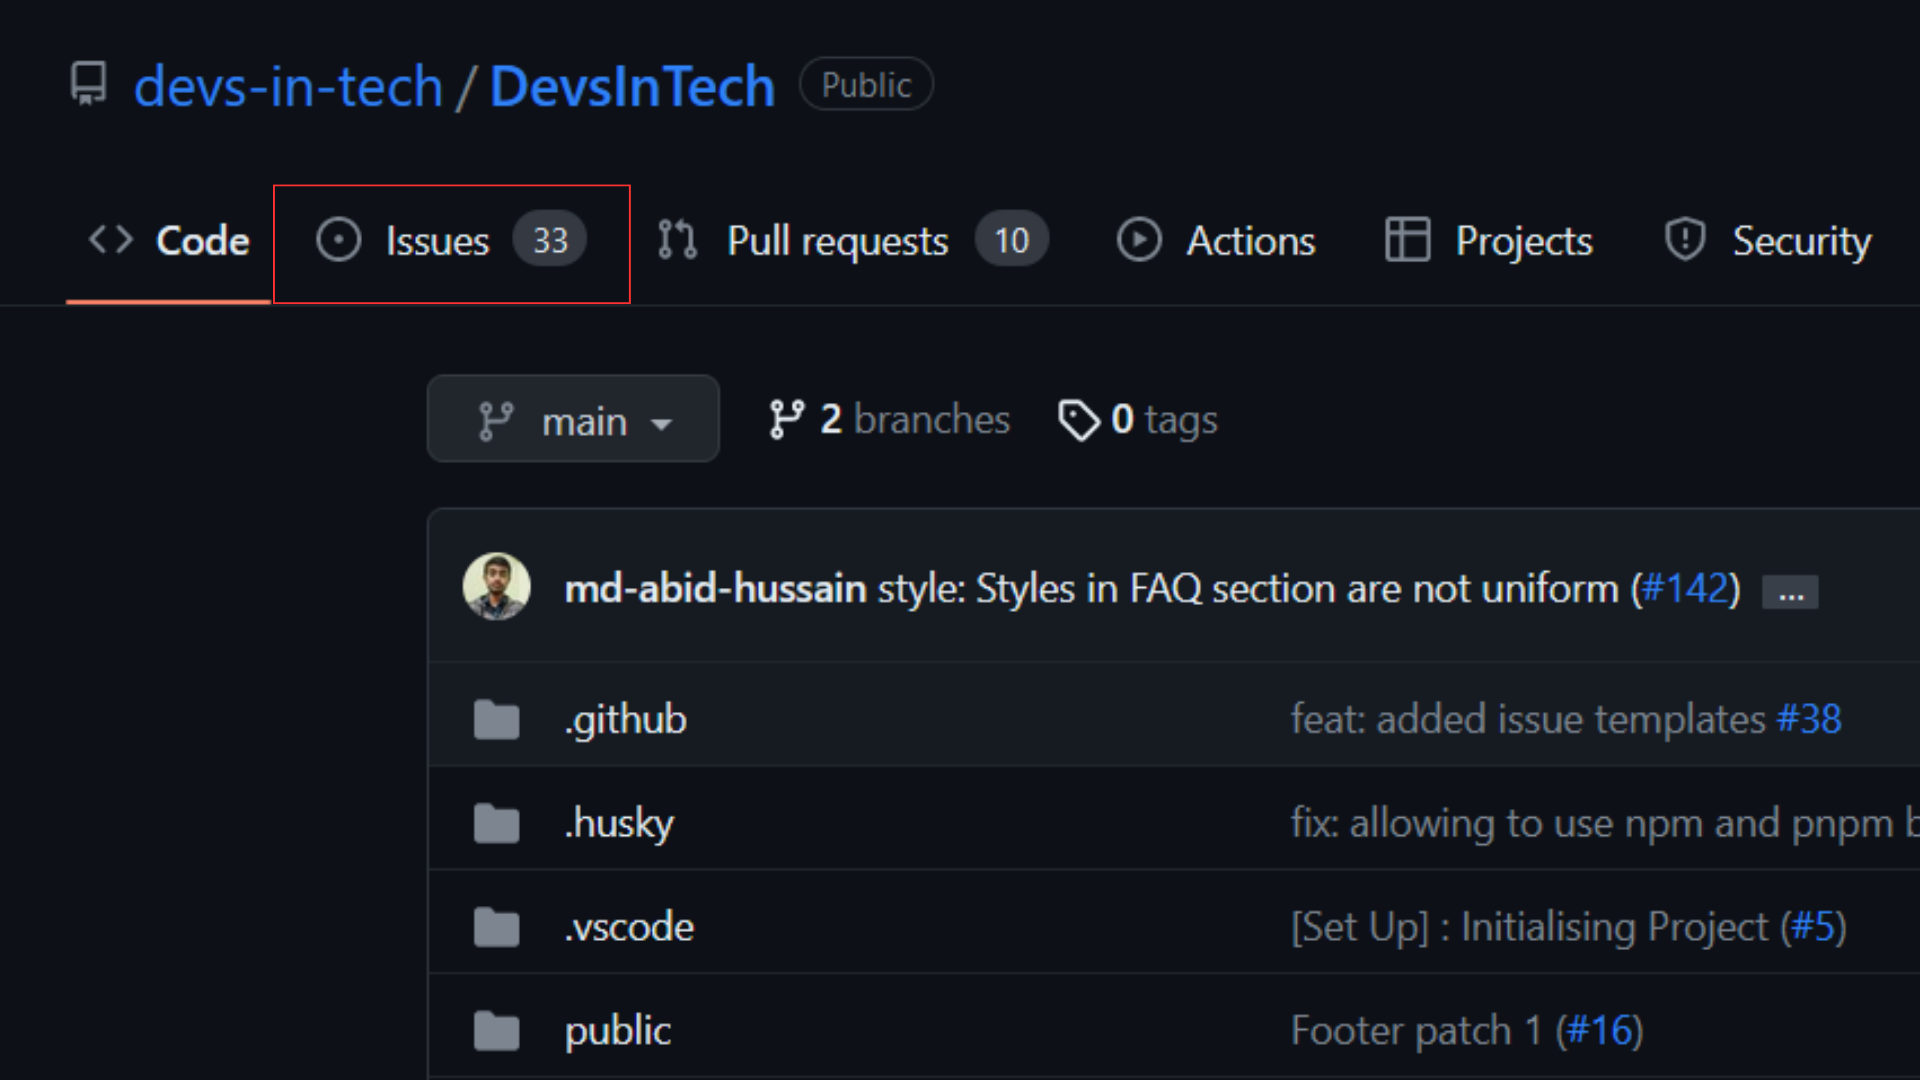This screenshot has height=1080, width=1920.
Task: Open the #38 issue templates link
Action: click(1808, 719)
